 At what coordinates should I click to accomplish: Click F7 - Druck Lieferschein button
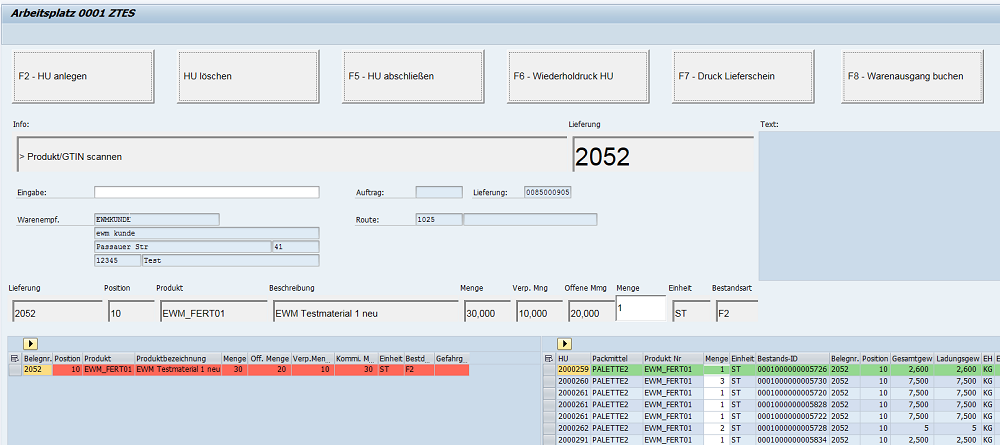tap(739, 76)
